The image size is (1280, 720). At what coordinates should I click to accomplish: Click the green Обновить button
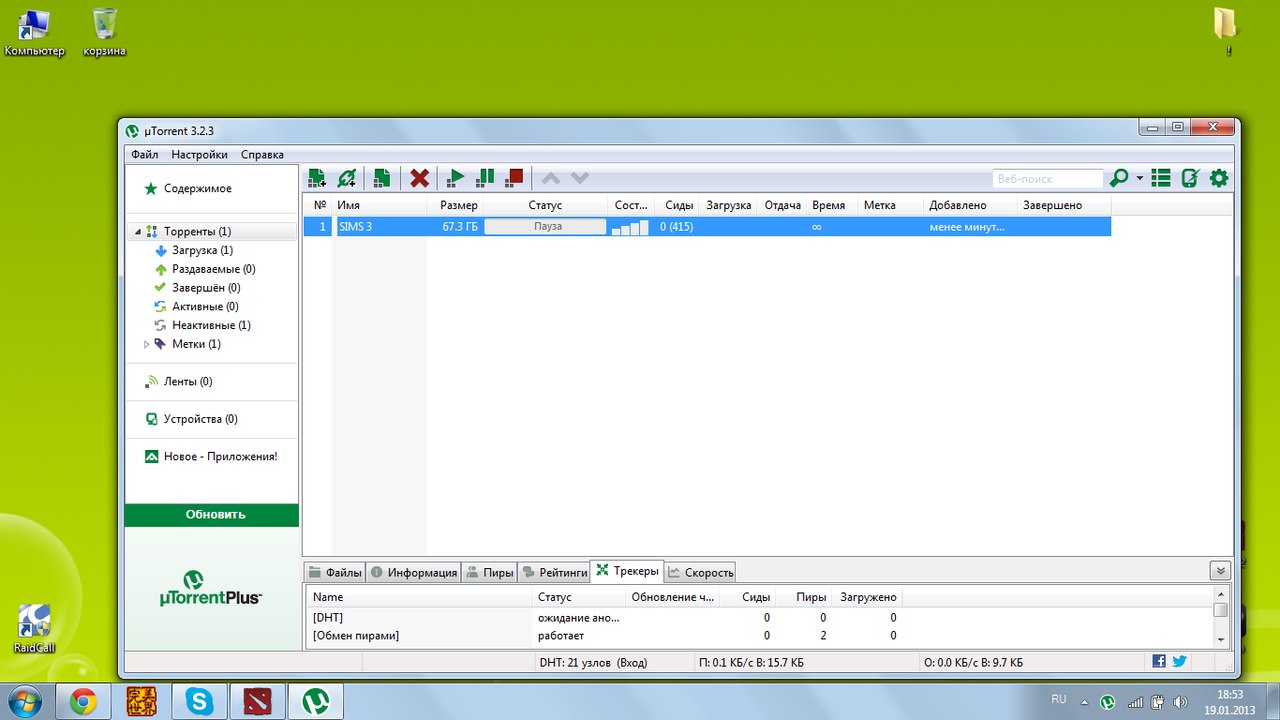[212, 515]
